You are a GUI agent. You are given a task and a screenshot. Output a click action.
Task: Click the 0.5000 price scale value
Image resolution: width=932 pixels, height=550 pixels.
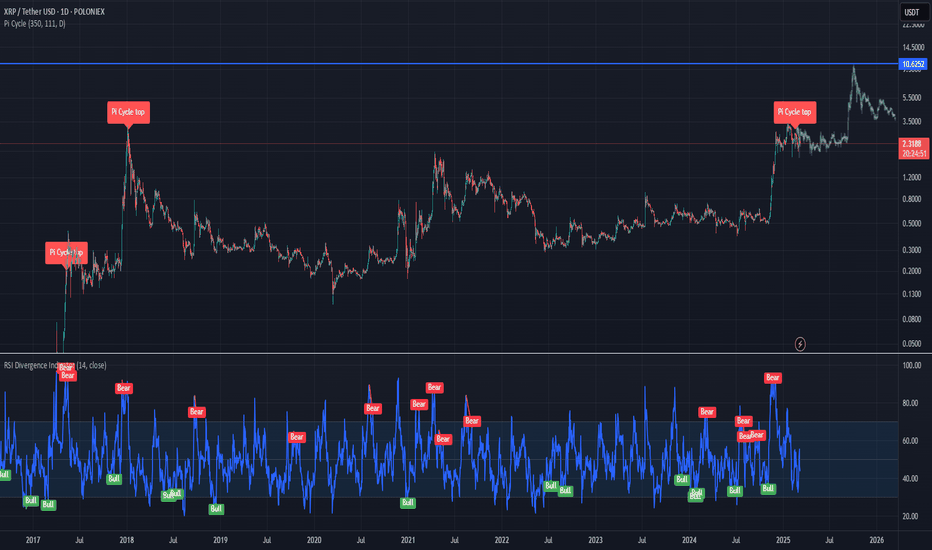tap(913, 224)
